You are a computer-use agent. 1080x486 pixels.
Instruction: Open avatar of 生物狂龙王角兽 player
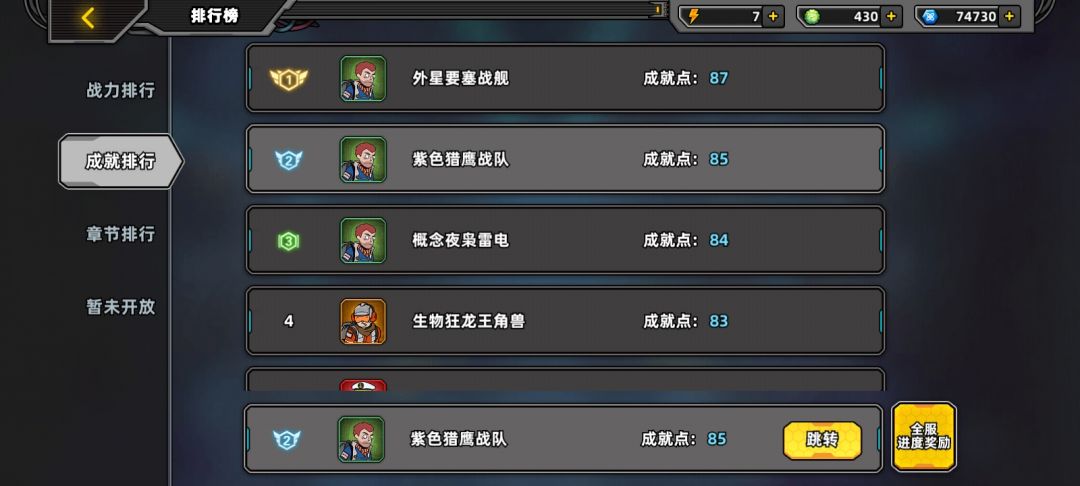click(x=363, y=321)
